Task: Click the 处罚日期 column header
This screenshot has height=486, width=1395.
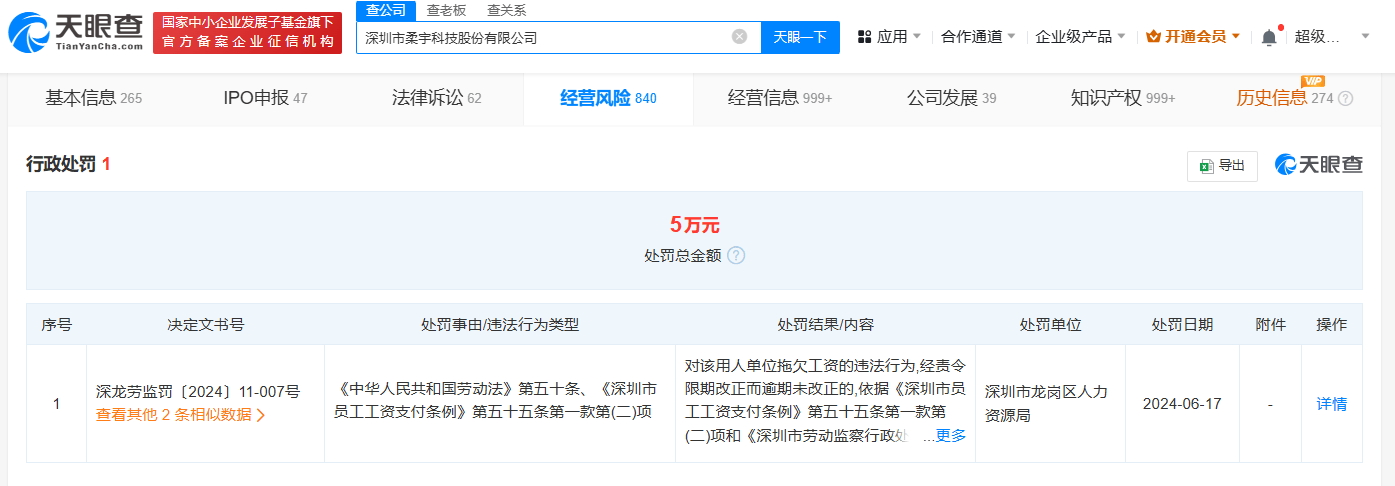Action: pyautogui.click(x=1182, y=325)
